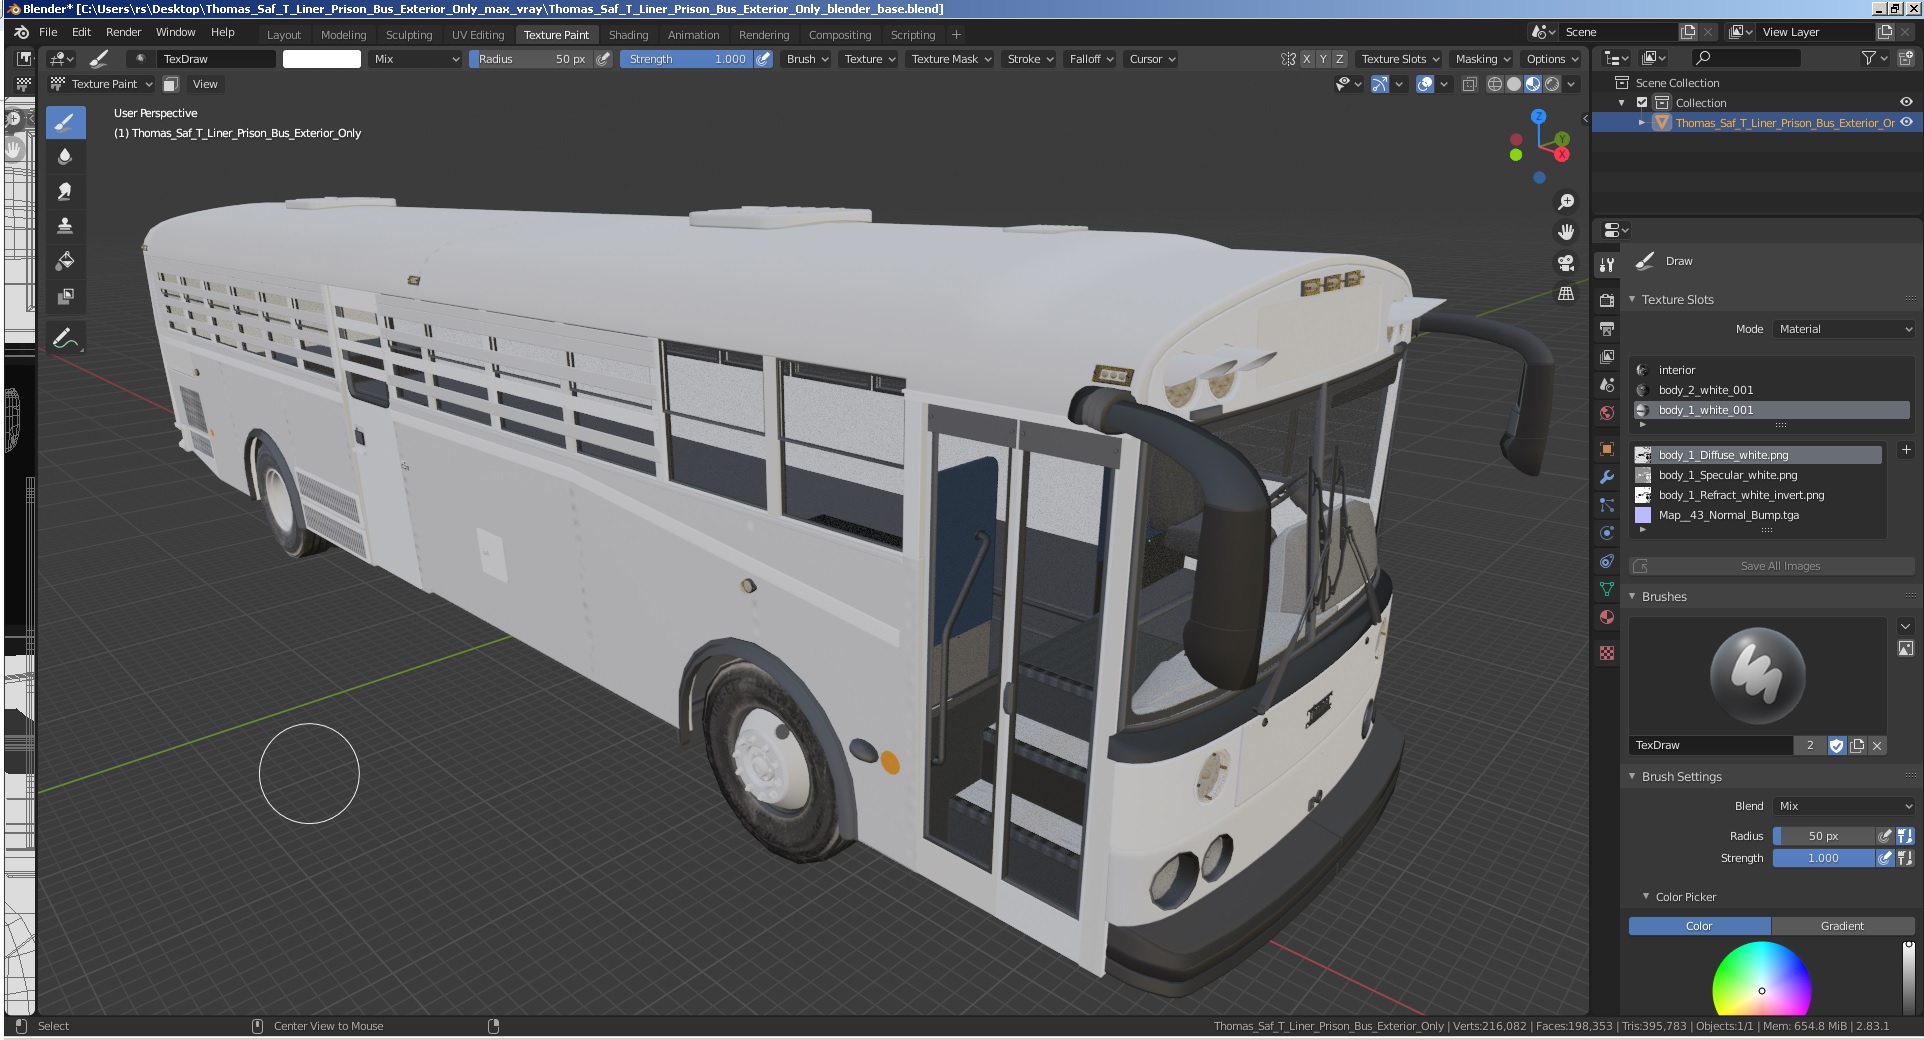
Task: Switch to solid shading mode
Action: [x=1514, y=84]
